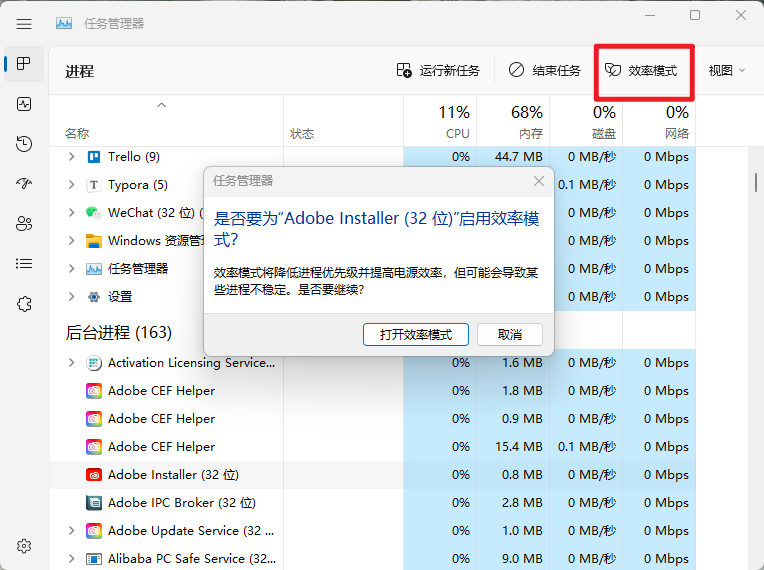This screenshot has width=764, height=570.
Task: Click the 9.0 MB memory value of Alibaba
Action: [x=522, y=559]
